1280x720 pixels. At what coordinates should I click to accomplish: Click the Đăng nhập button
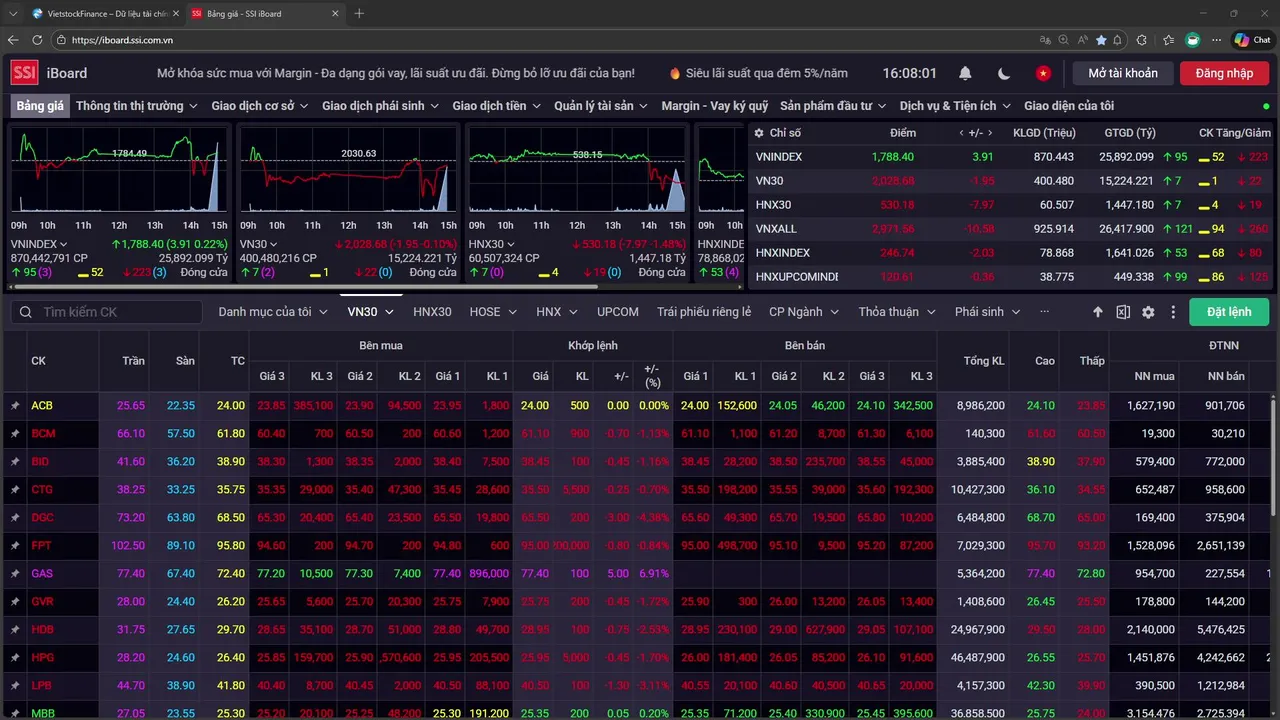click(x=1224, y=73)
